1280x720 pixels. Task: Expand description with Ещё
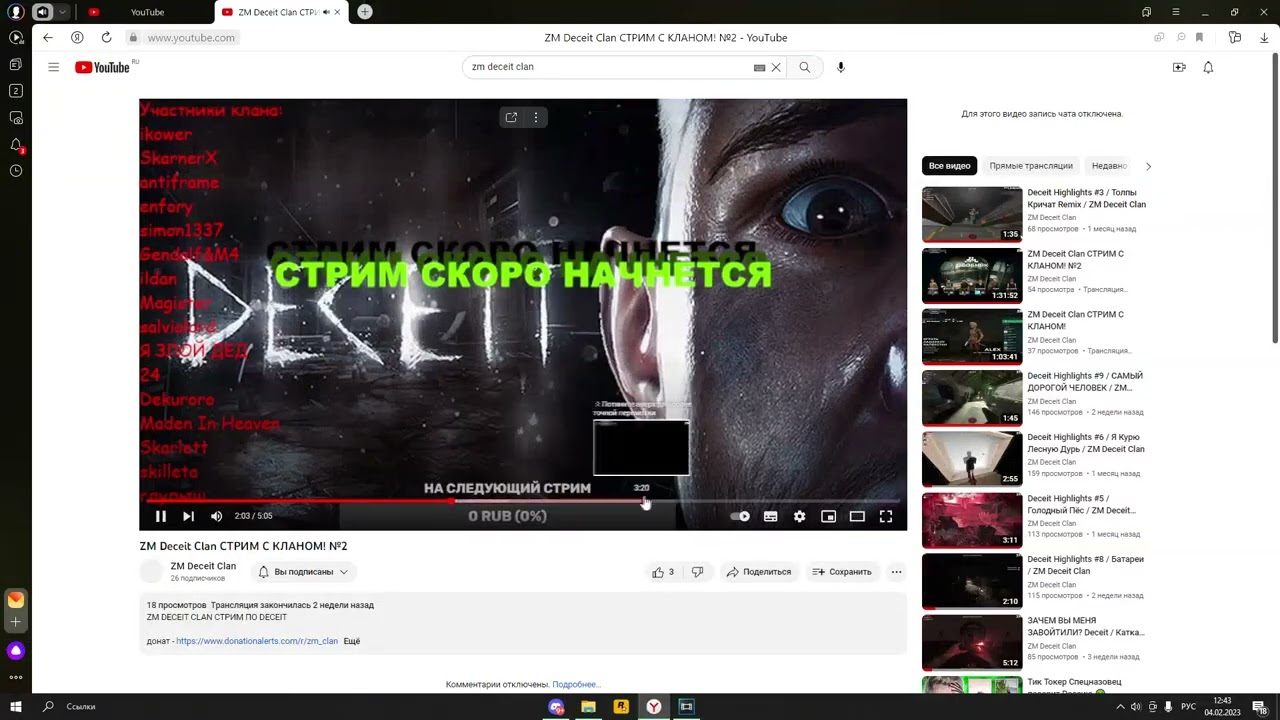point(352,641)
